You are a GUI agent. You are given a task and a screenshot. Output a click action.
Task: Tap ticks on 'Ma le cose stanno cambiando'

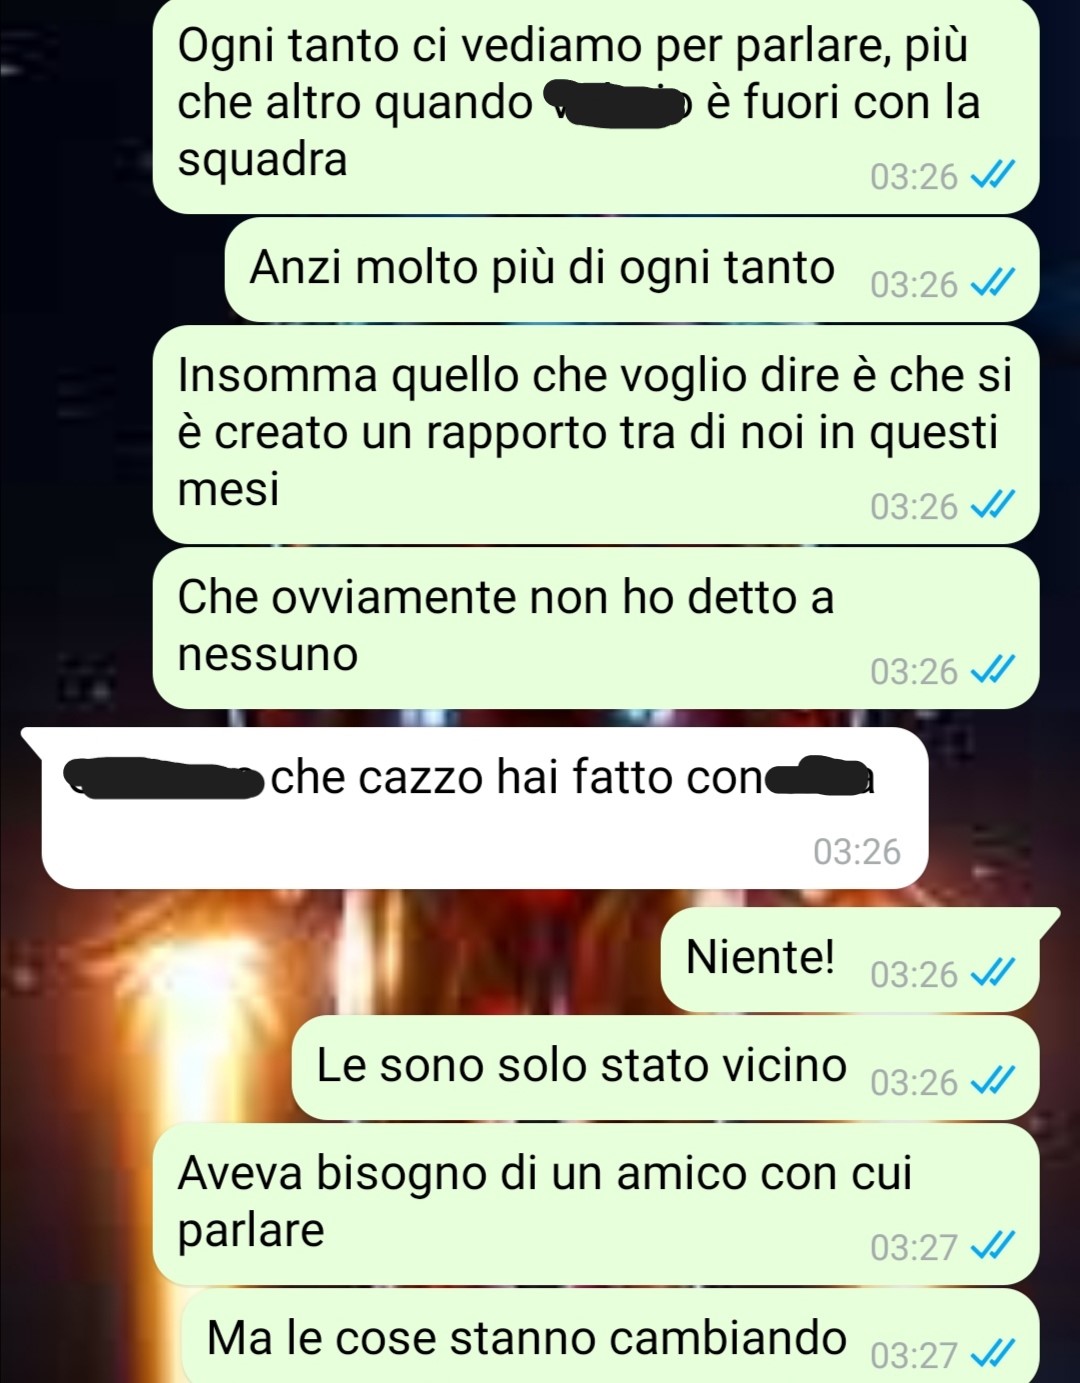pos(994,1354)
